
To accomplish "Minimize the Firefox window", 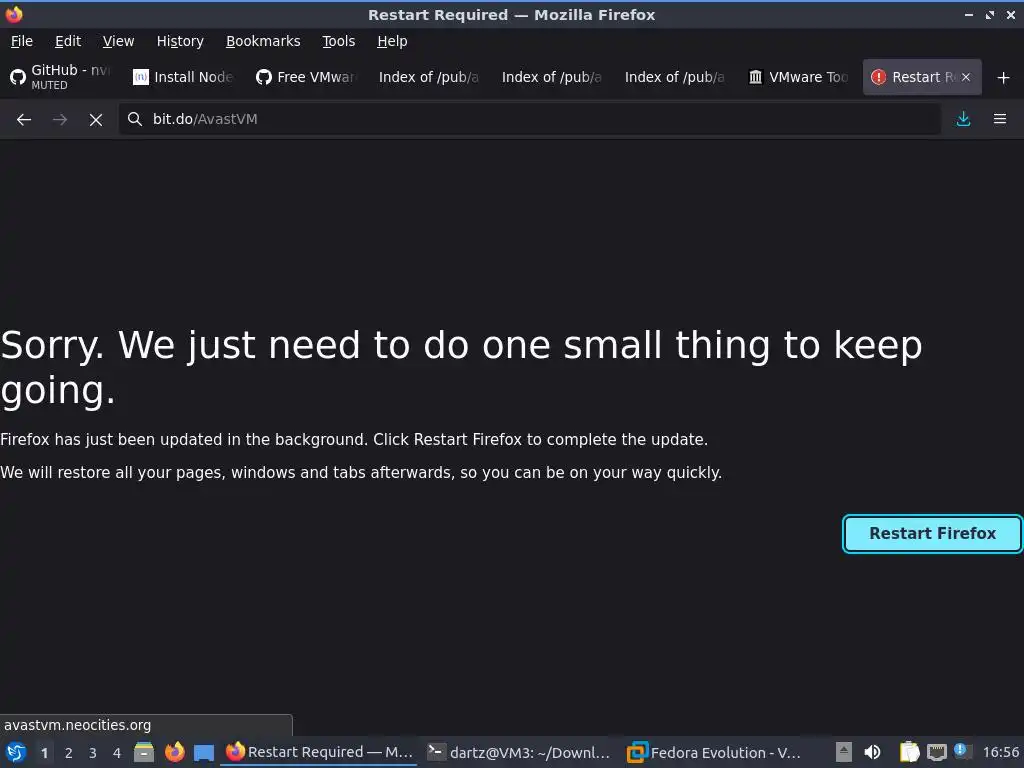I will coord(968,14).
